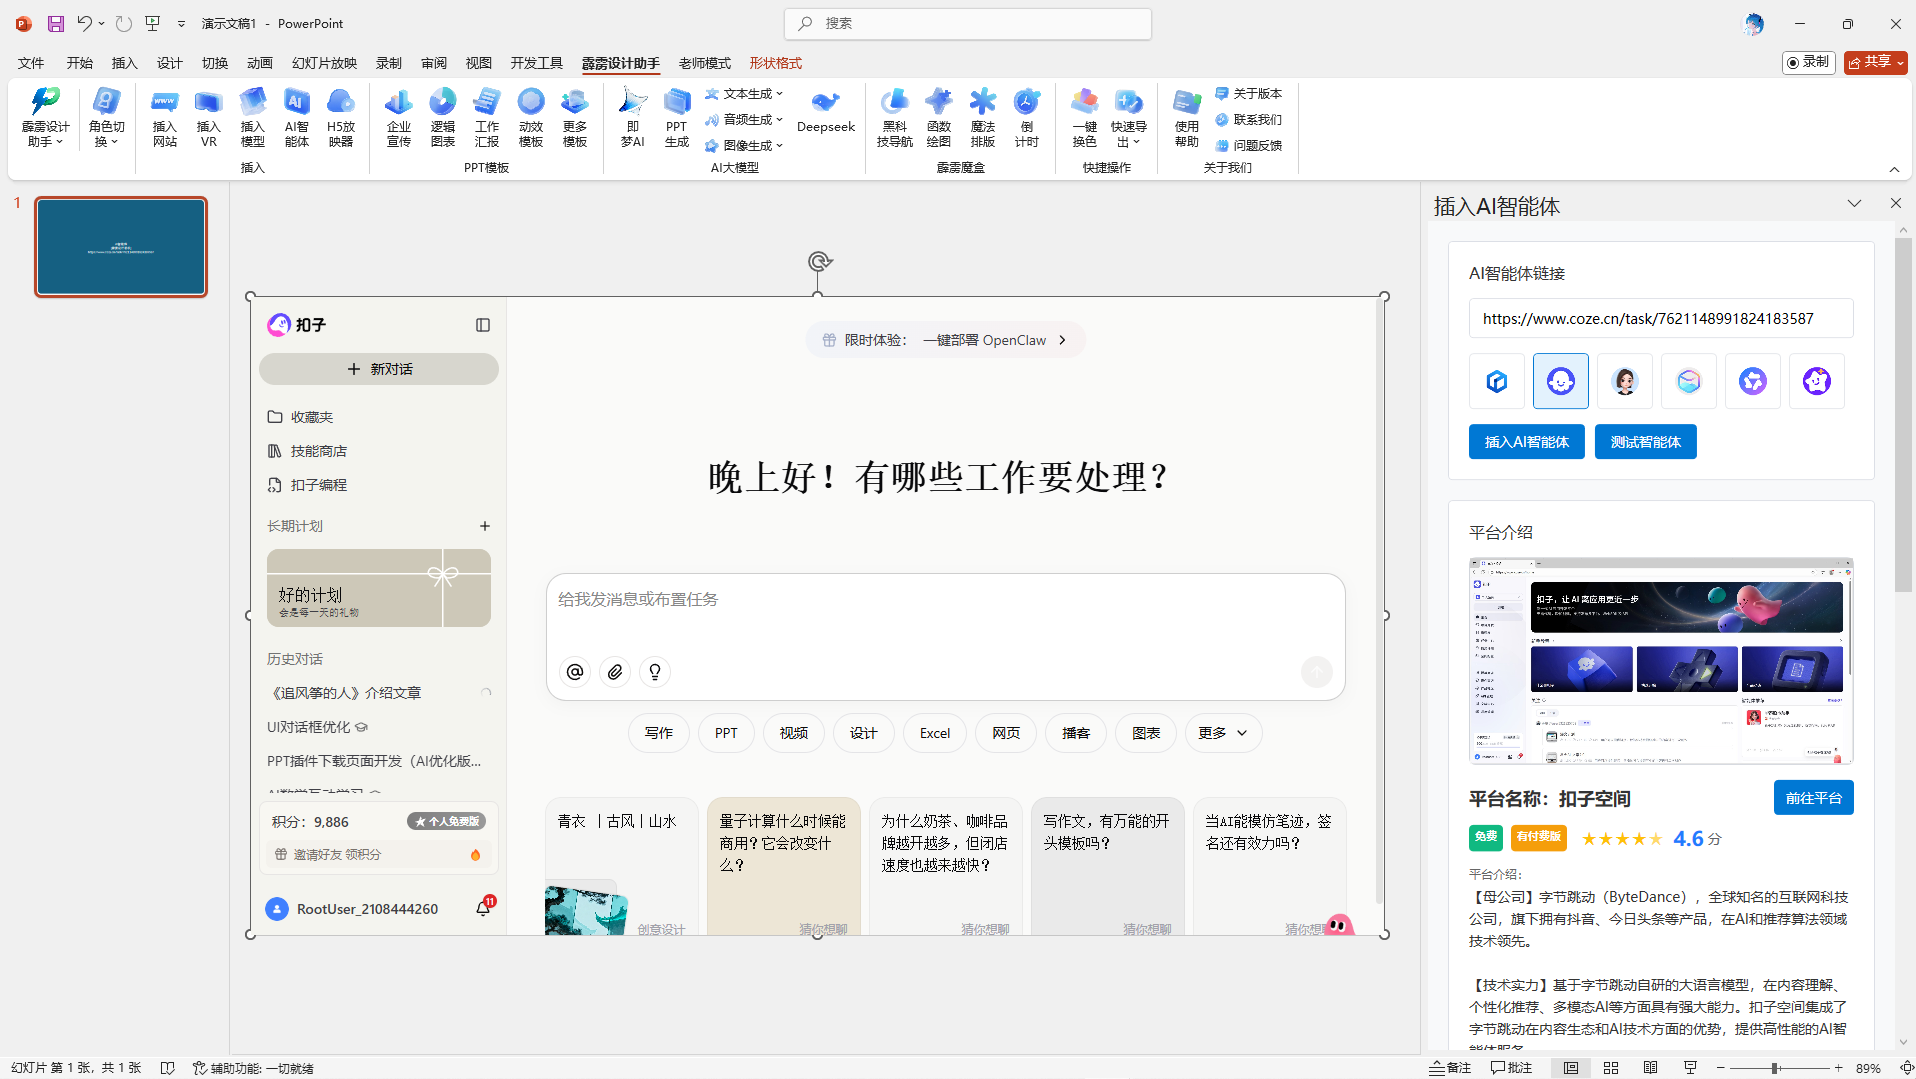Toggle the 扣子 sidebar collapse icon

(x=483, y=325)
